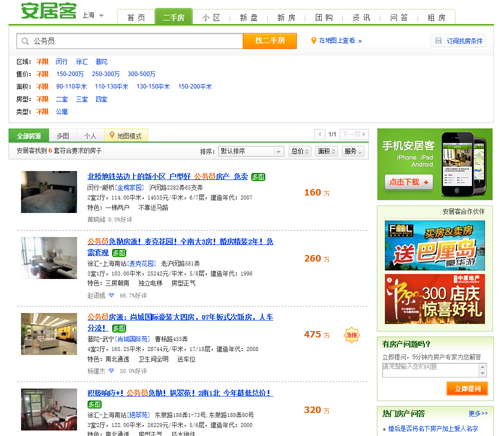Open the first listing's bedroom thumbnail
Screen dimensions: 500x436
[x=49, y=192]
